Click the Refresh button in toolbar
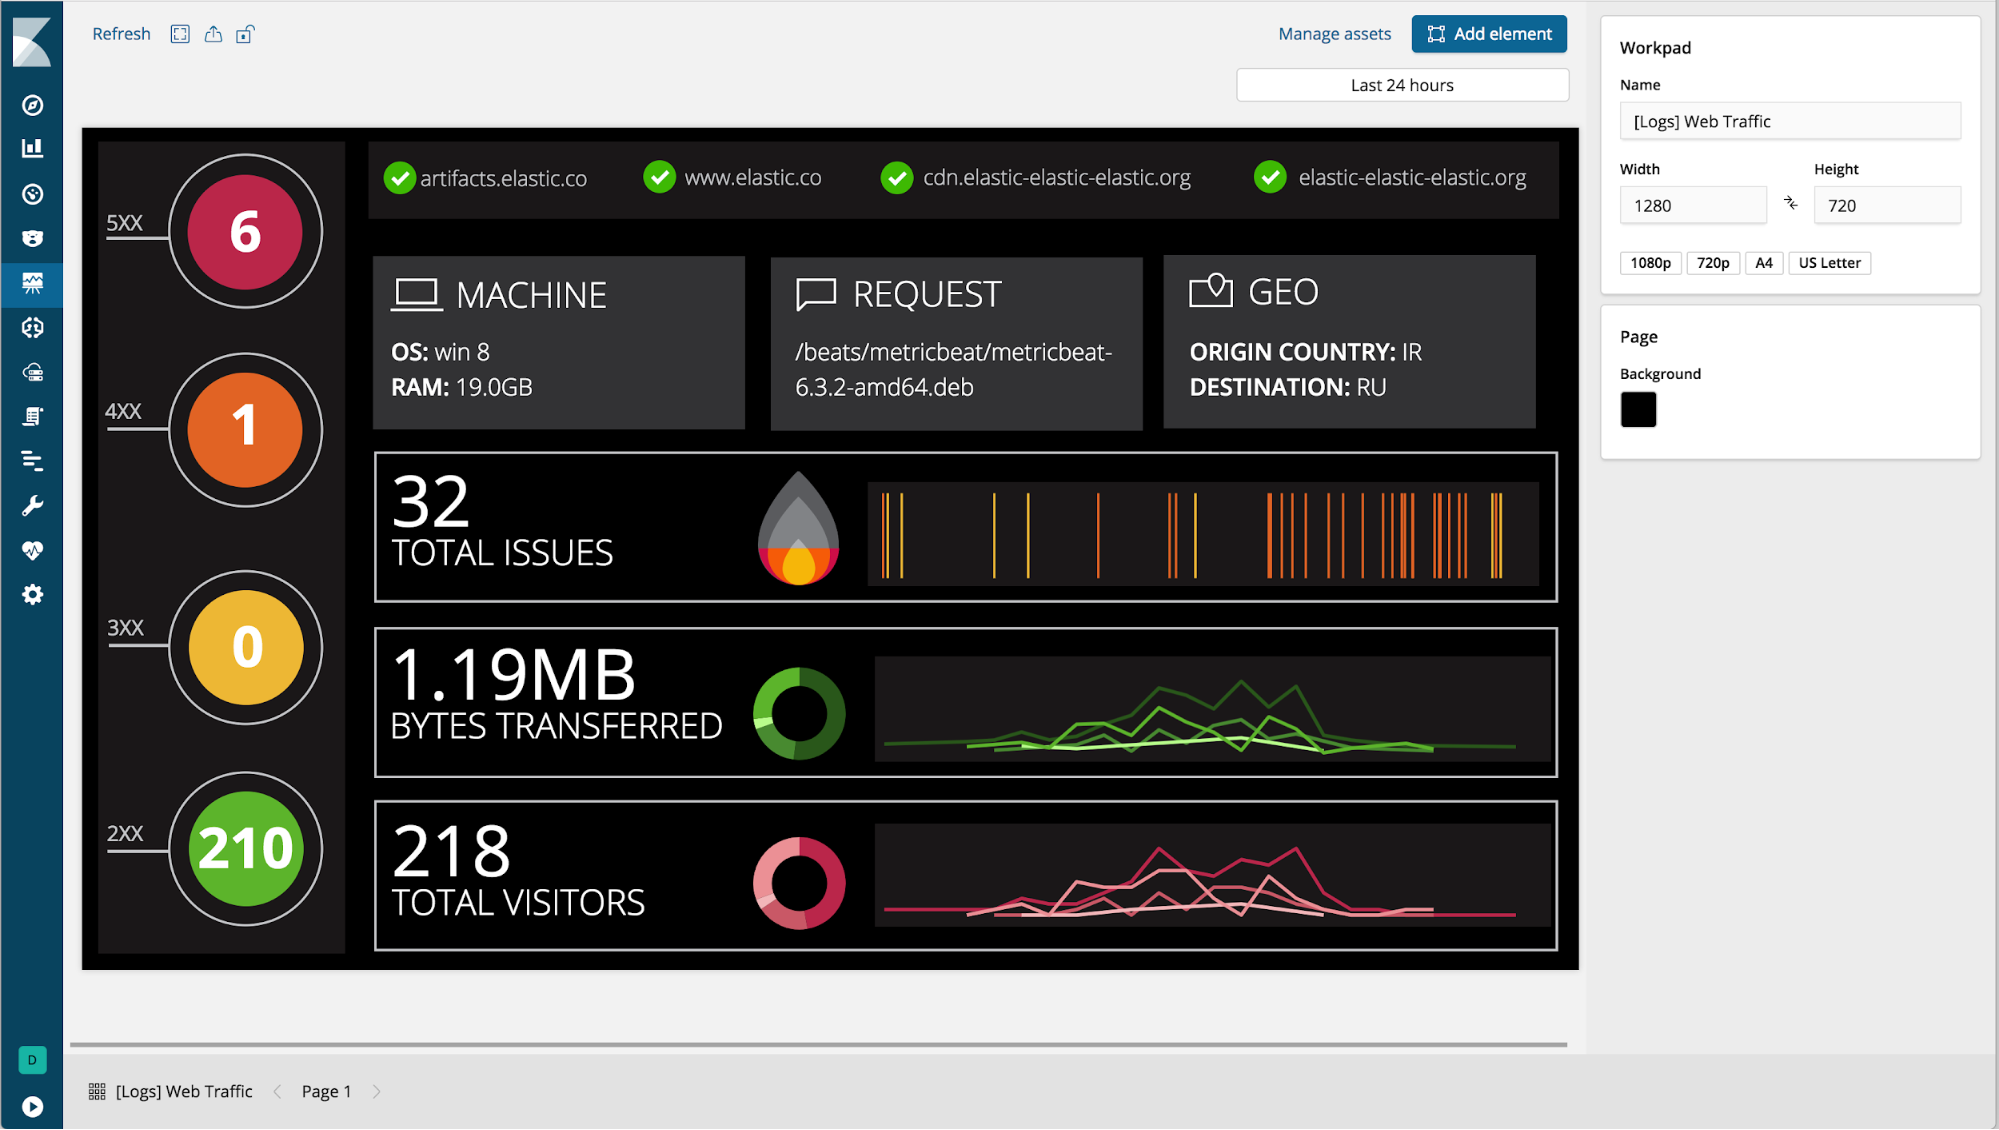1999x1130 pixels. [121, 33]
